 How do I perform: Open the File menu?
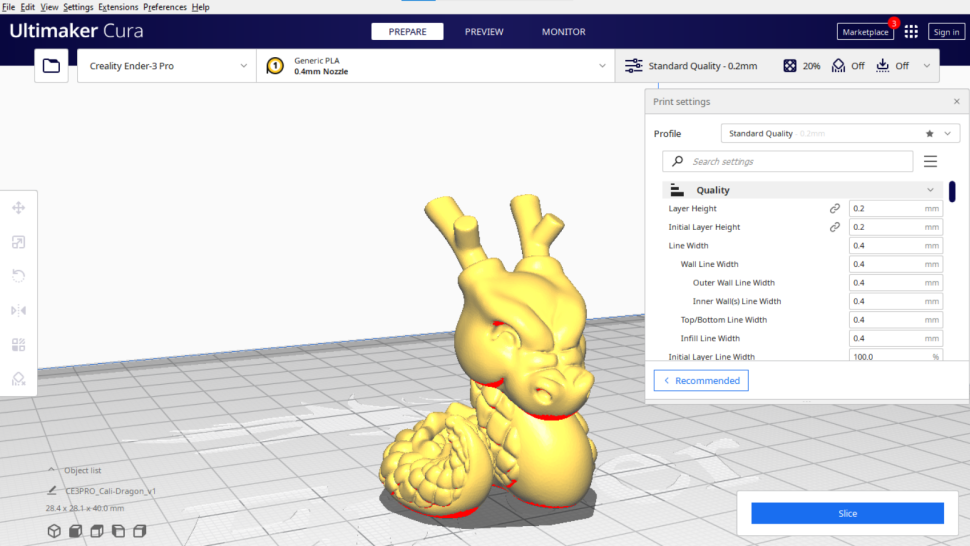tap(8, 7)
